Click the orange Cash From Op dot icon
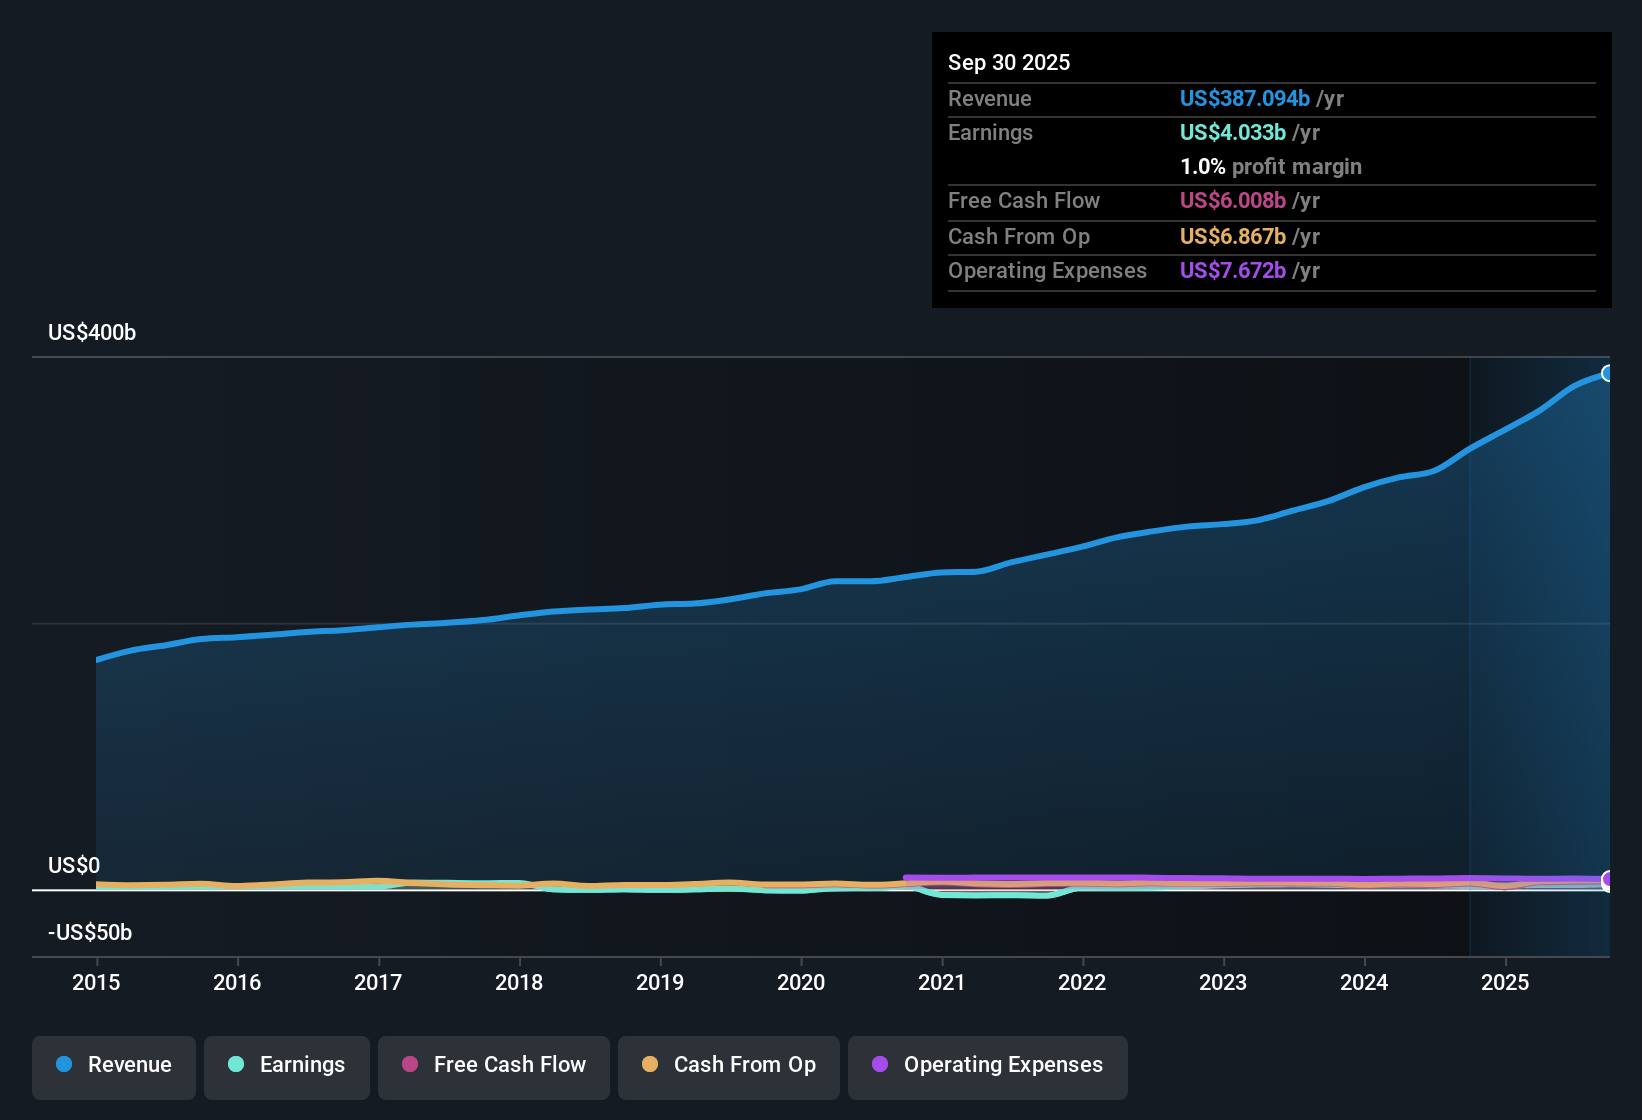This screenshot has width=1642, height=1120. [x=650, y=1065]
